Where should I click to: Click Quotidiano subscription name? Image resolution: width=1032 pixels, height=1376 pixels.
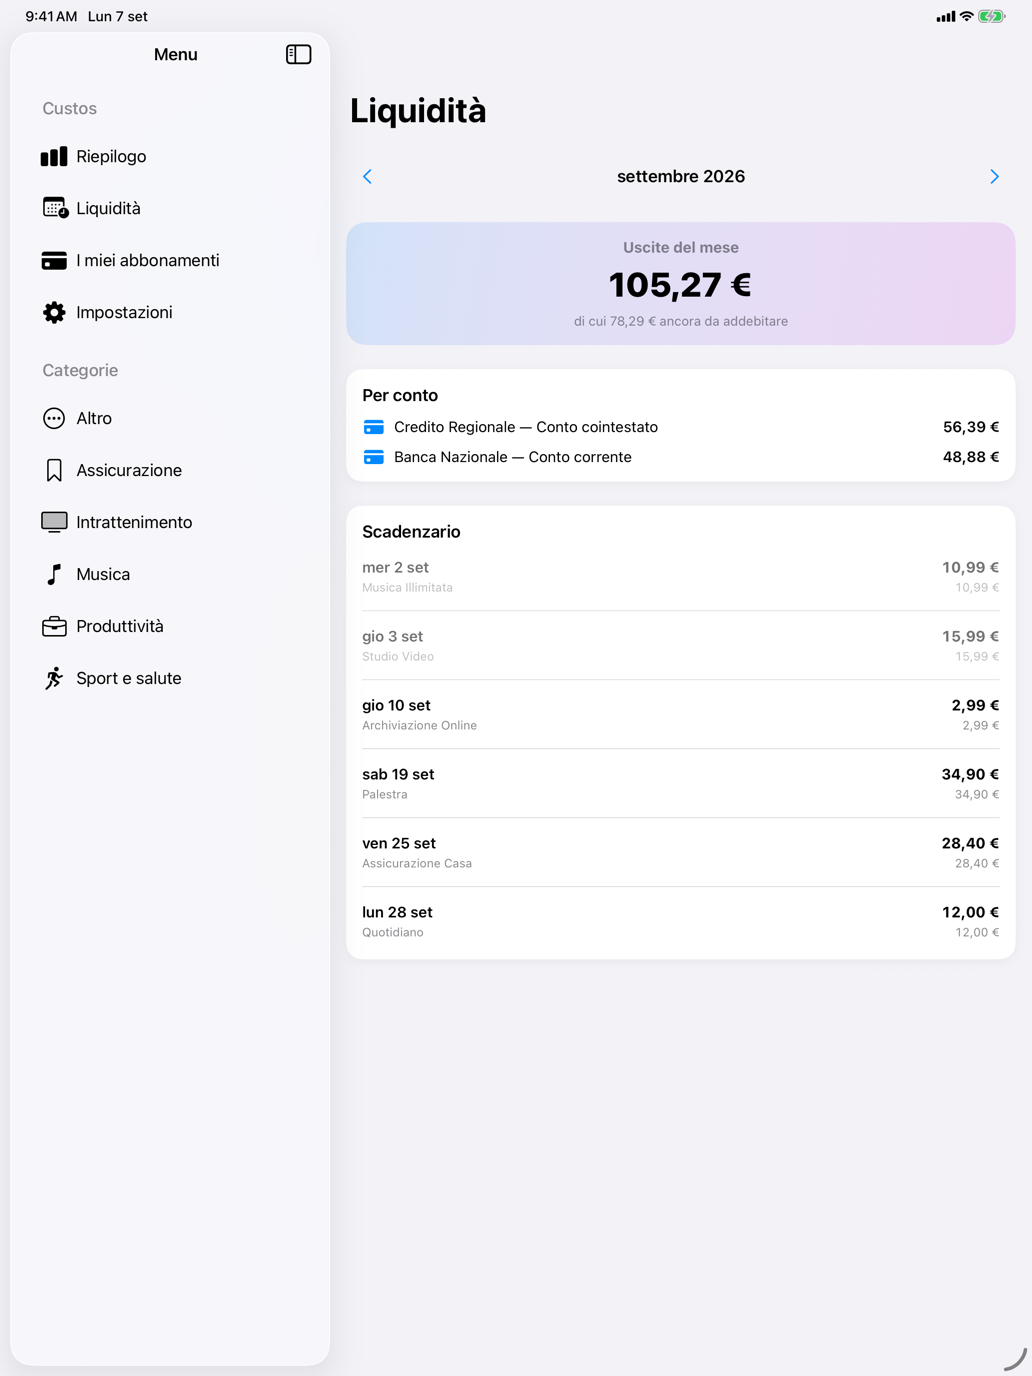tap(393, 933)
